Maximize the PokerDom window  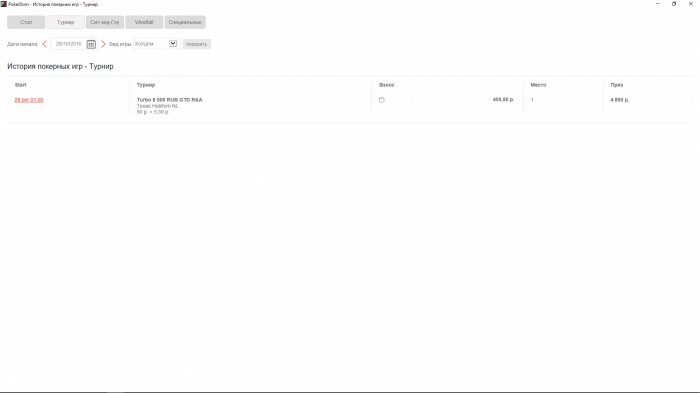[x=674, y=4]
